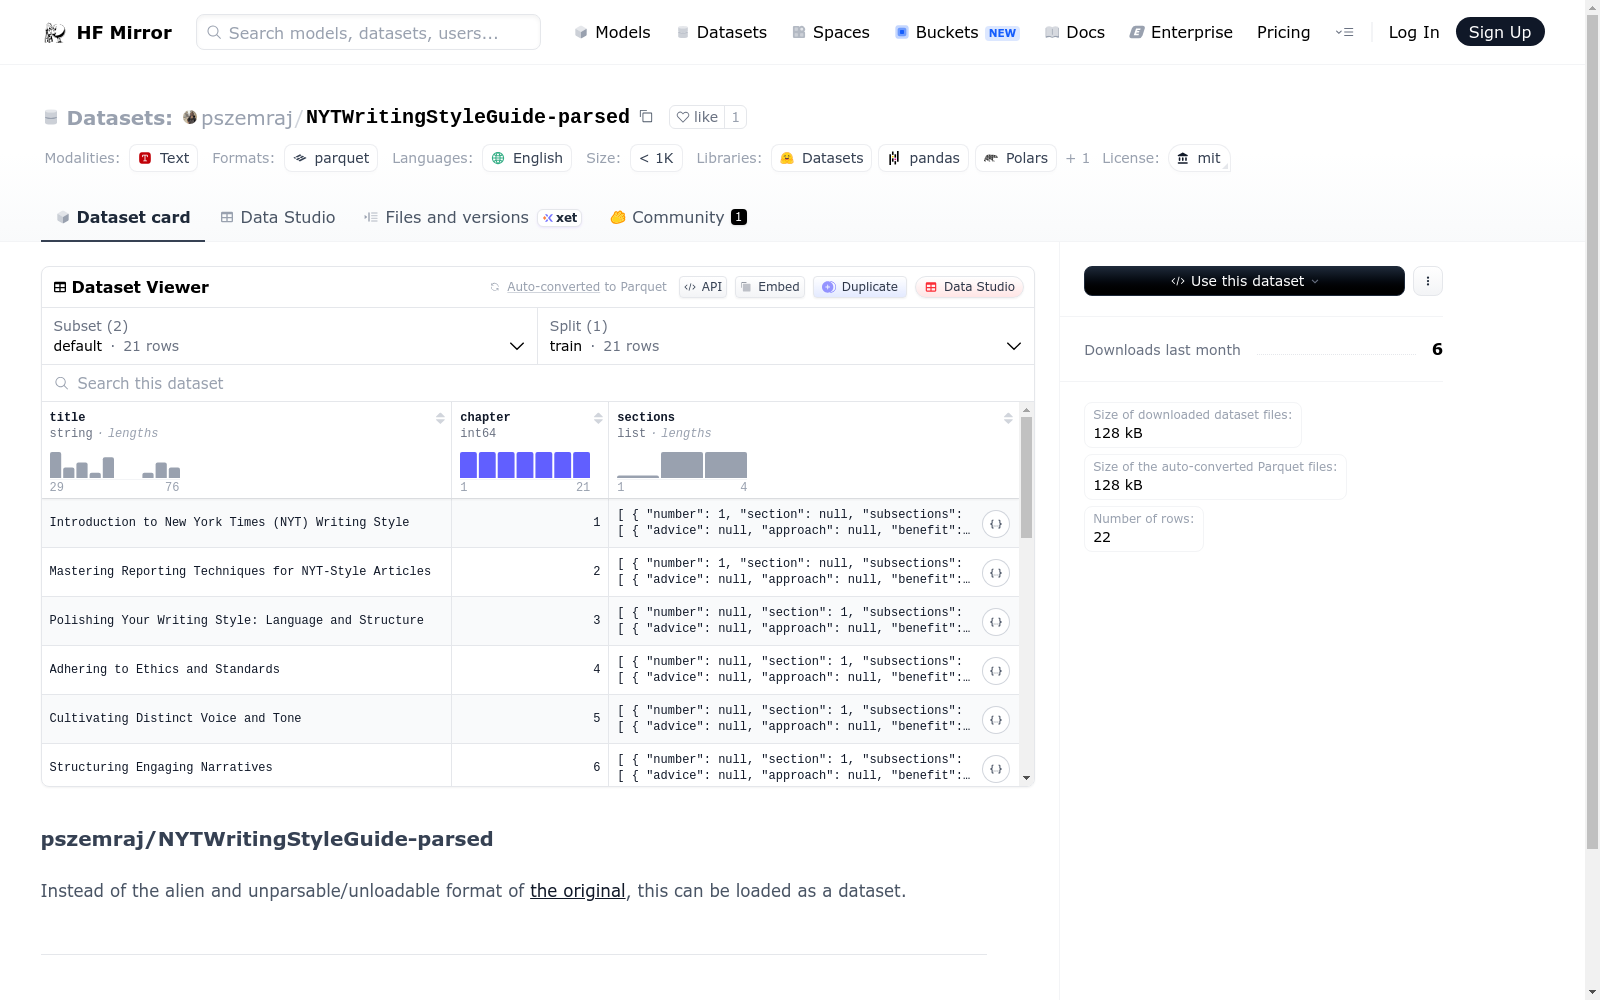This screenshot has width=1600, height=1000.
Task: Click the dataset table vertical scrollbar thumb
Action: 1026,477
